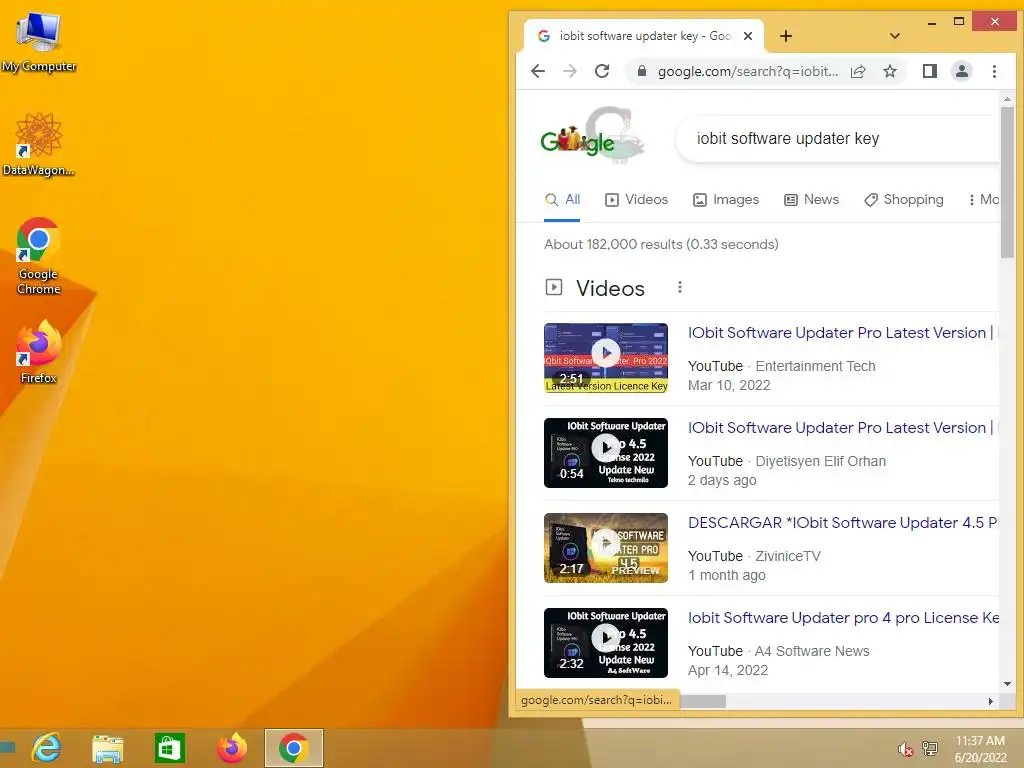This screenshot has width=1024, height=768.
Task: View site information via the lock icon
Action: 641,71
